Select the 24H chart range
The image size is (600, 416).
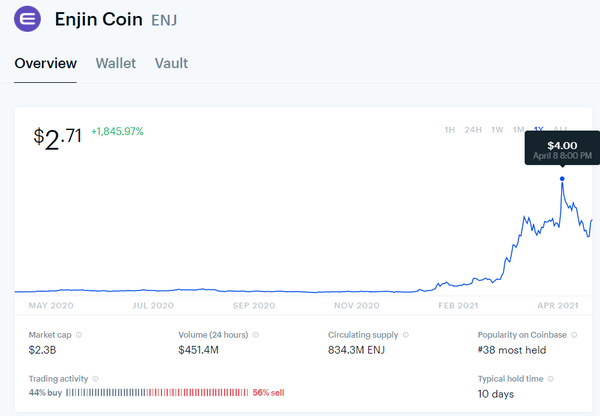474,129
